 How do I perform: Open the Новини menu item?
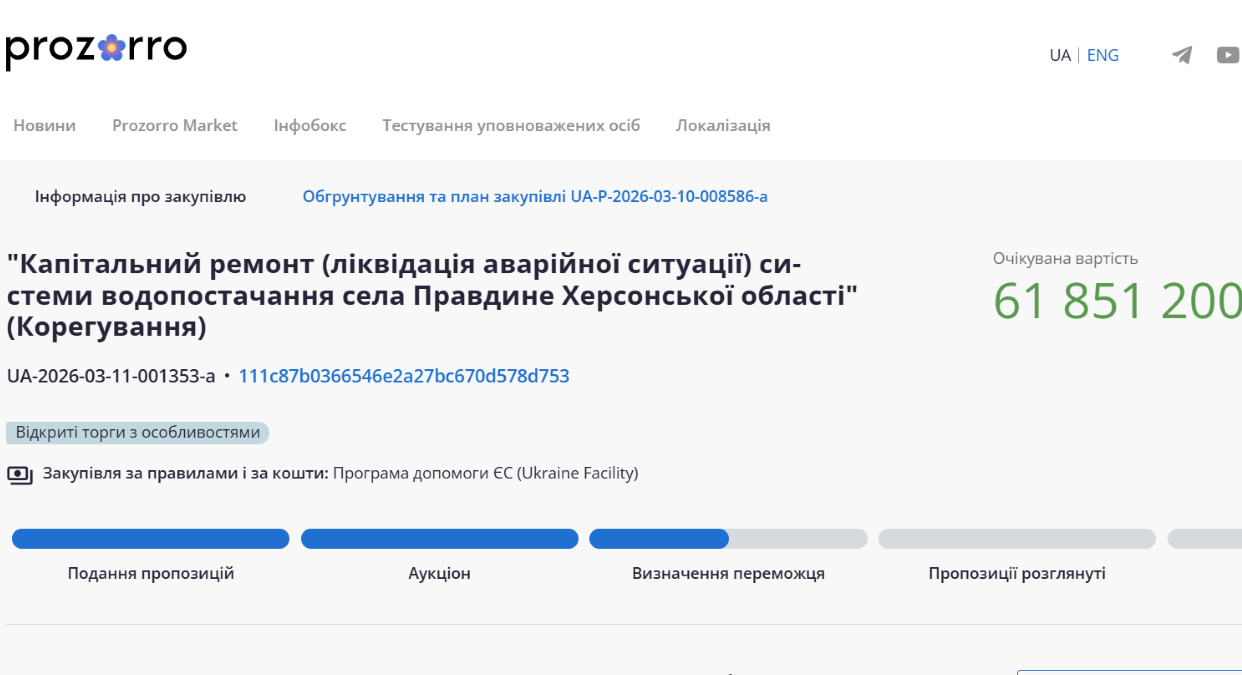[x=44, y=125]
